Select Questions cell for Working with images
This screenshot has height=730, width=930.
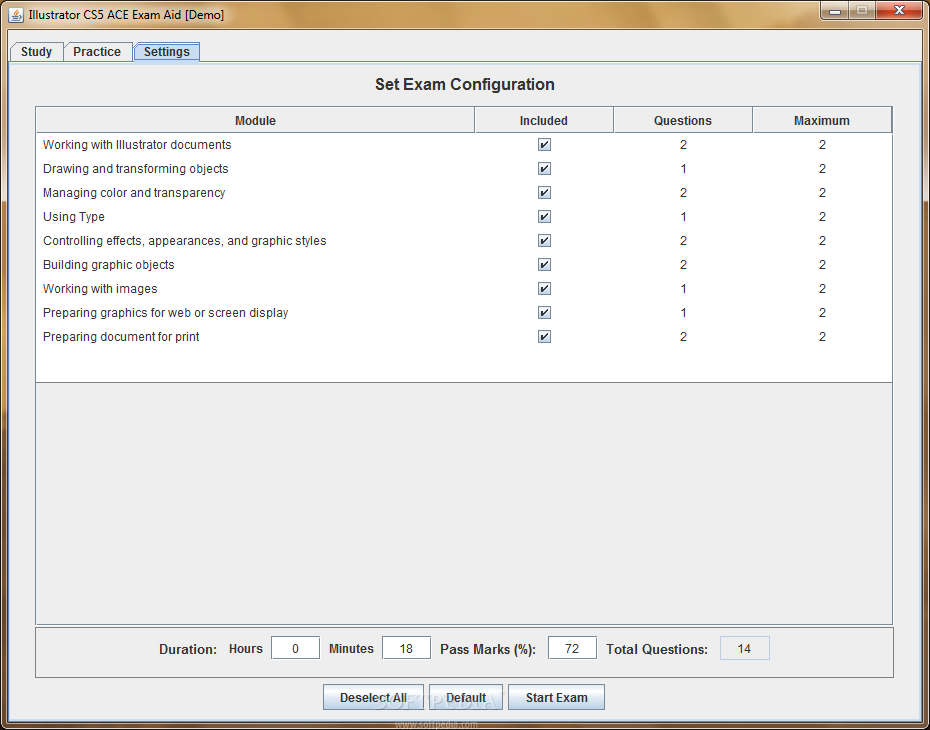683,289
